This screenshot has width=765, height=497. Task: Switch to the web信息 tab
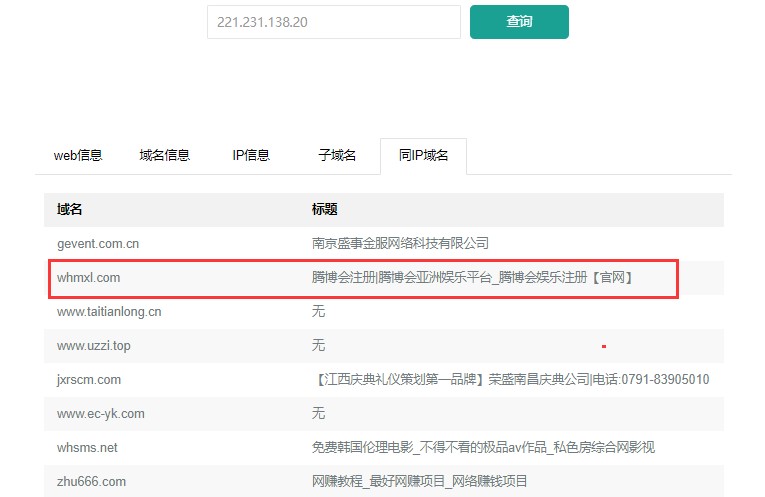(78, 156)
